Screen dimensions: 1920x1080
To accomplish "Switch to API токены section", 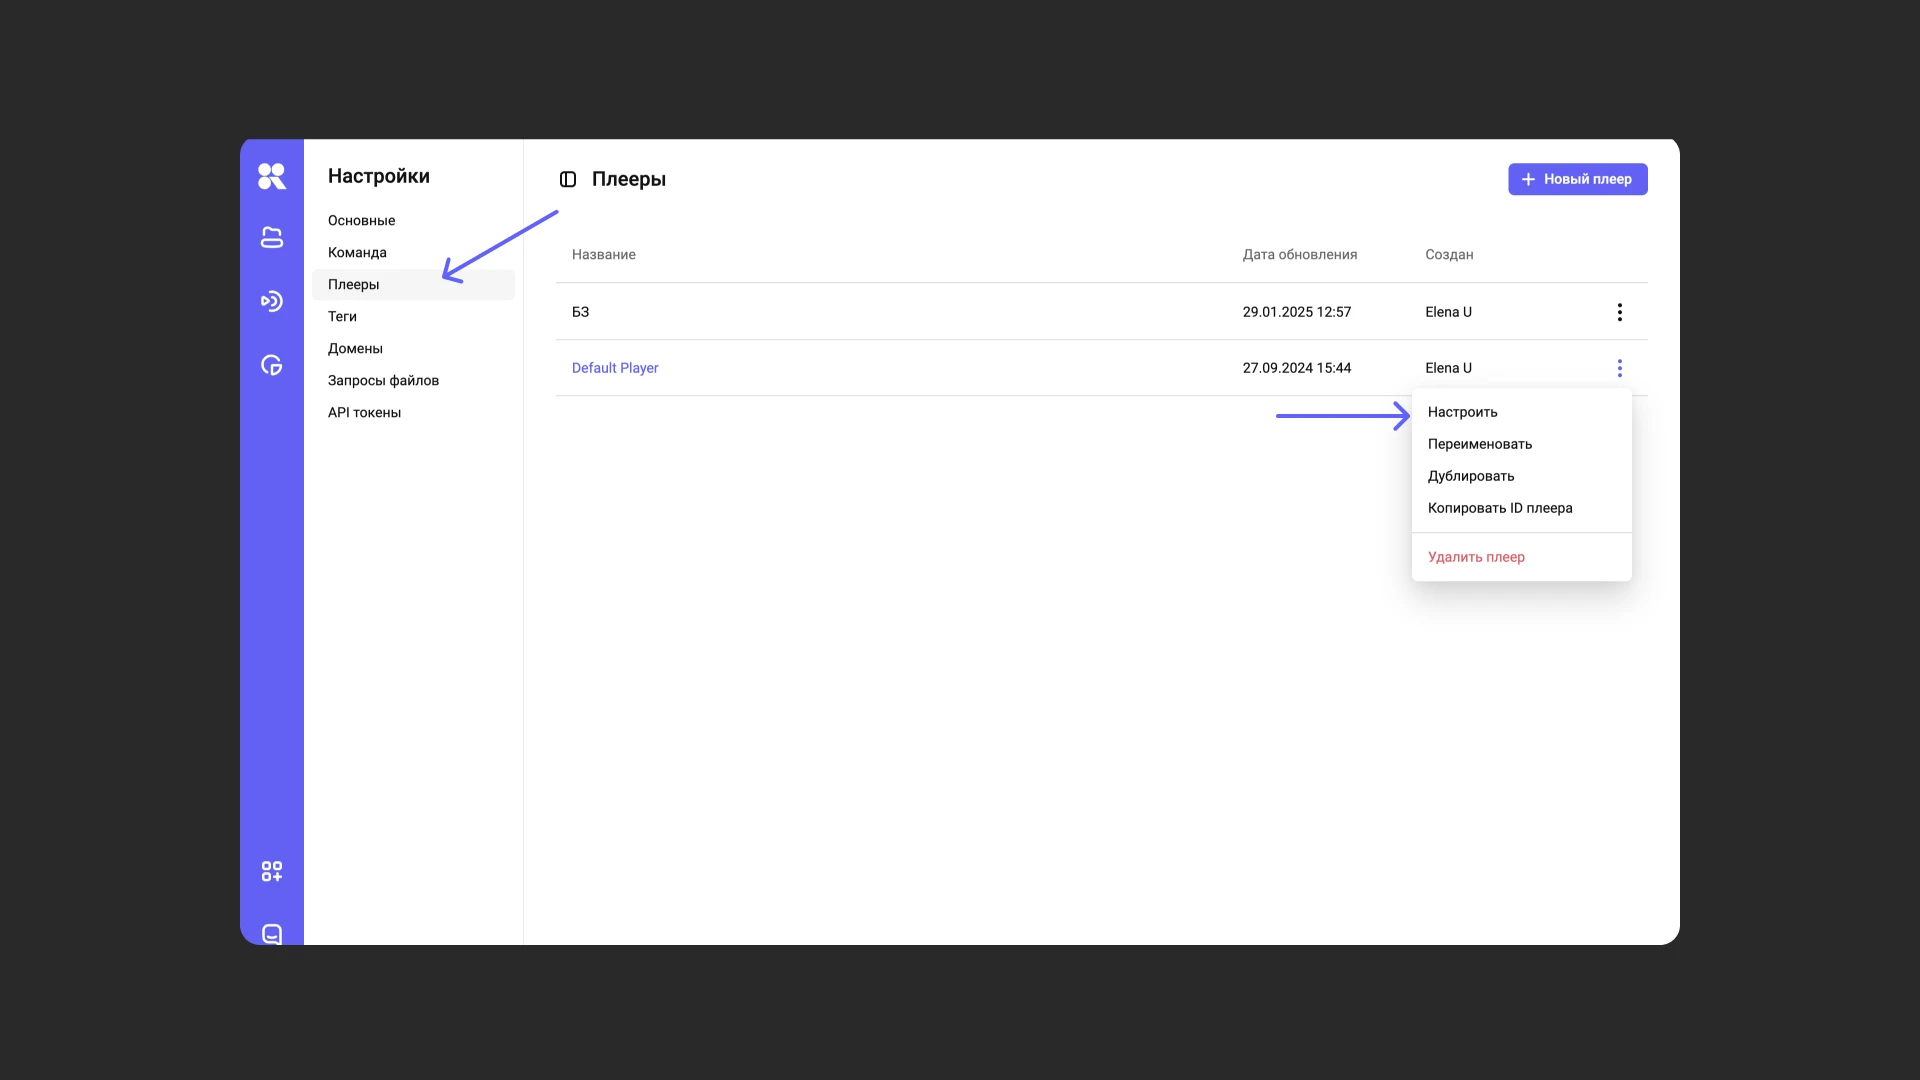I will pyautogui.click(x=364, y=412).
